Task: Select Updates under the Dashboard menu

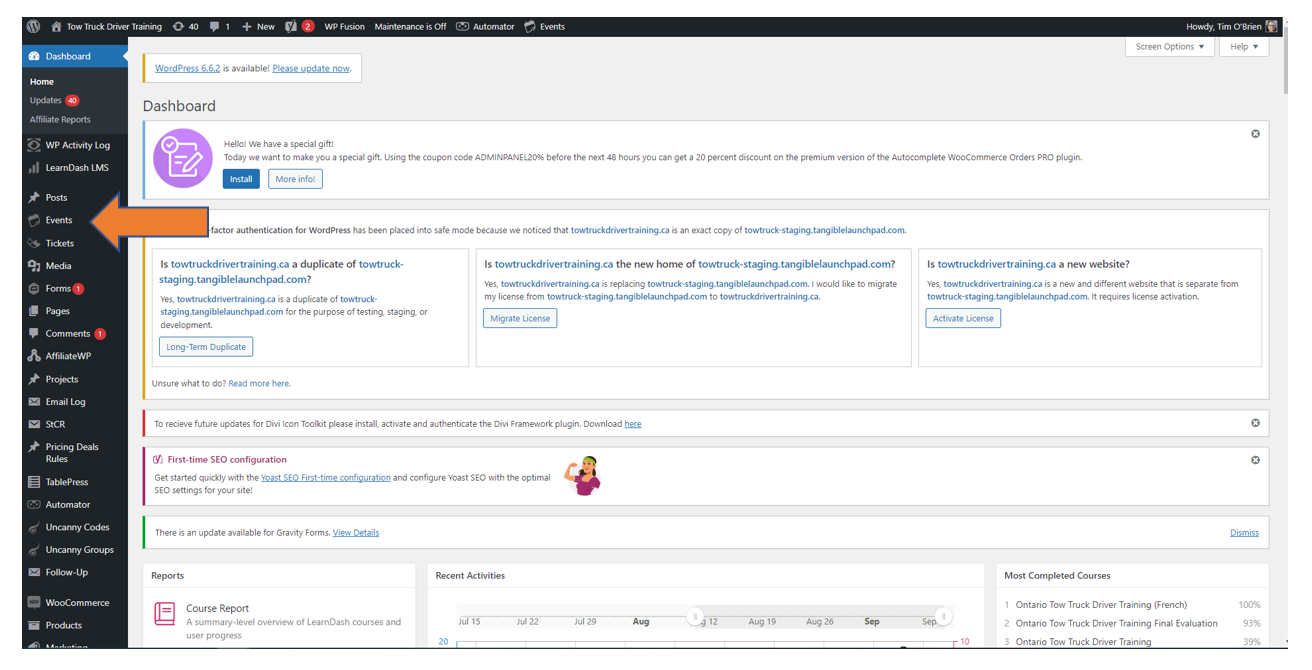Action: tap(46, 101)
